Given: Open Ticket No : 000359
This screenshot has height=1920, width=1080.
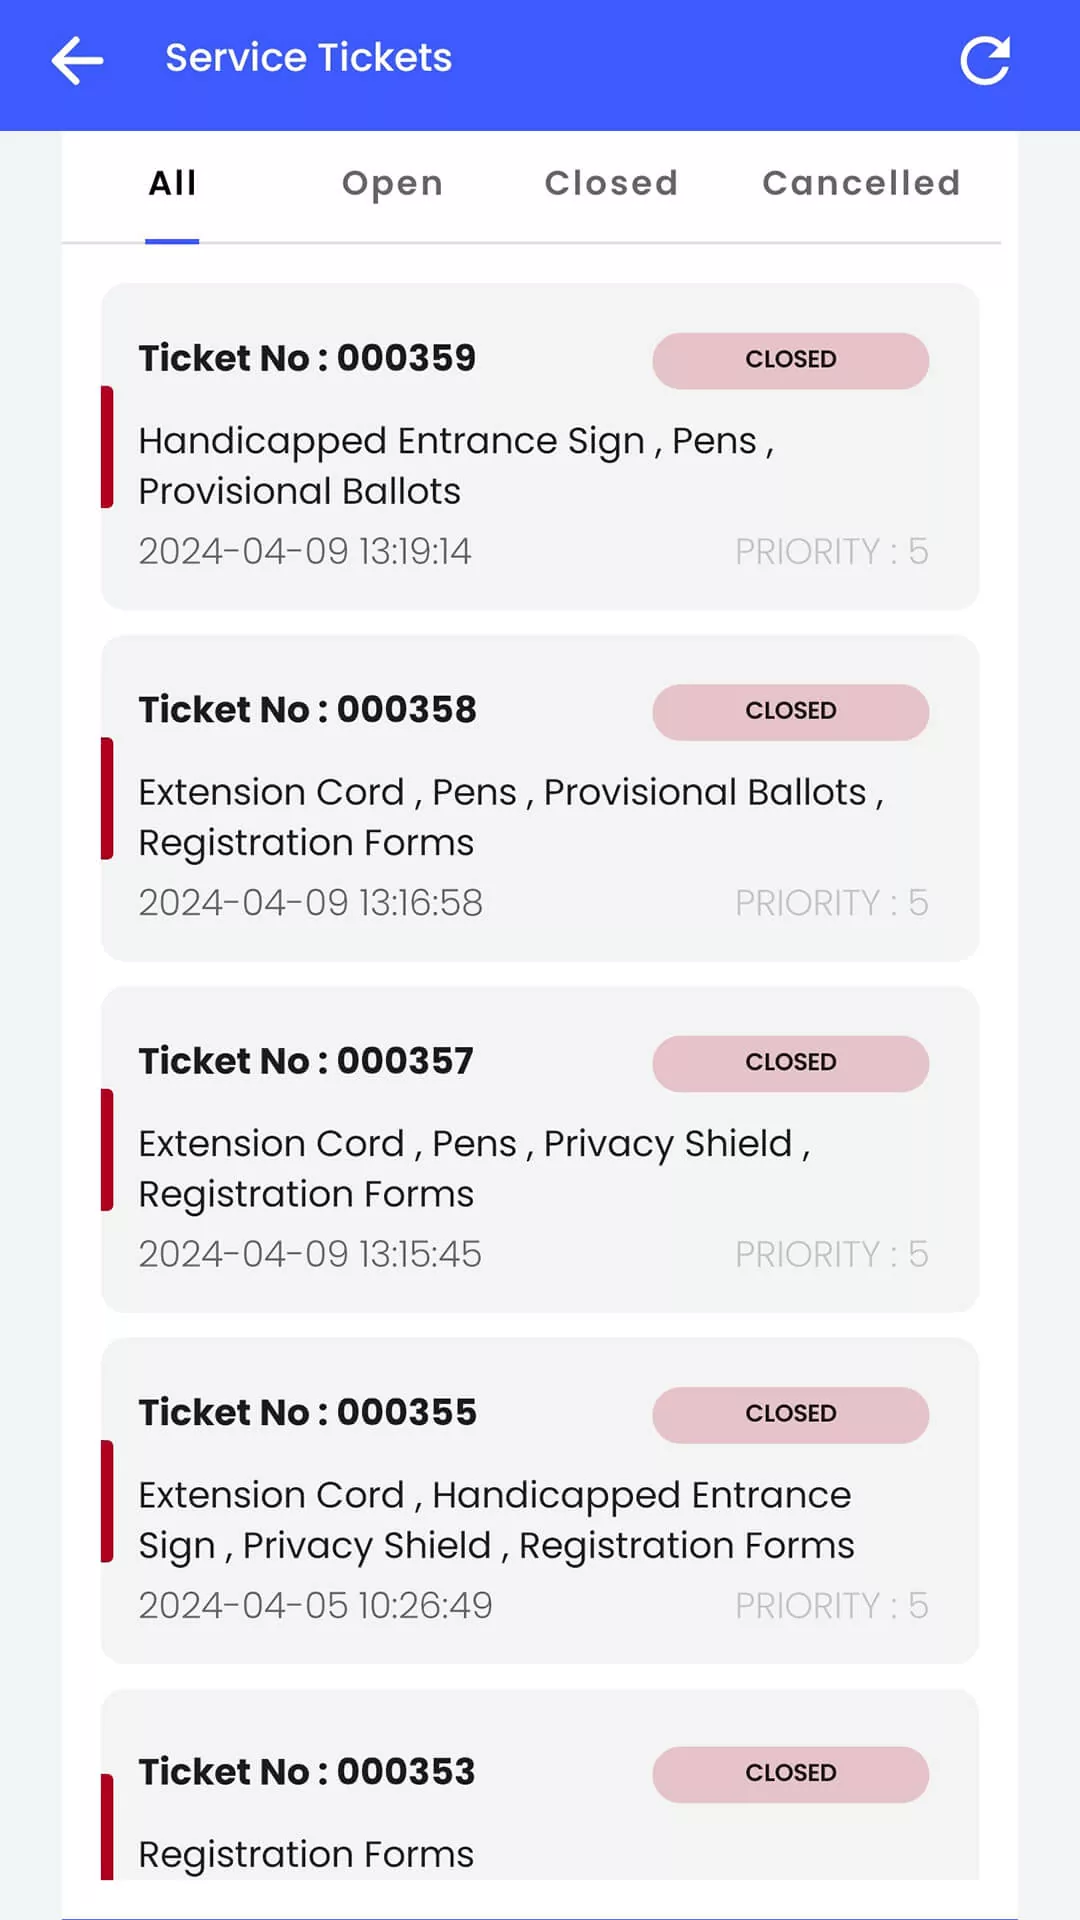Looking at the screenshot, I should pos(307,358).
